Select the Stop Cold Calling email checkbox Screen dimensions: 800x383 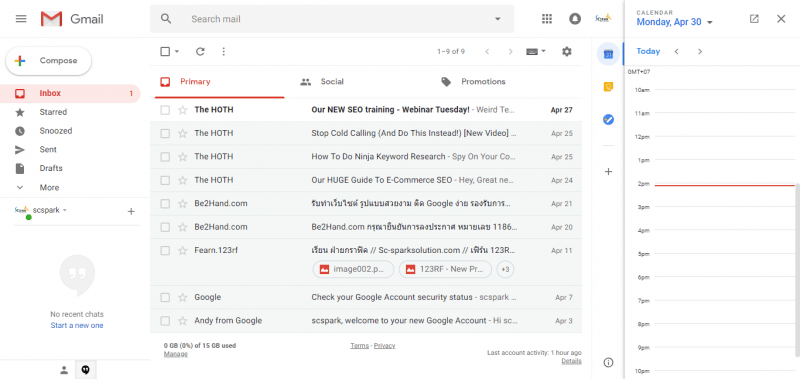click(x=165, y=133)
